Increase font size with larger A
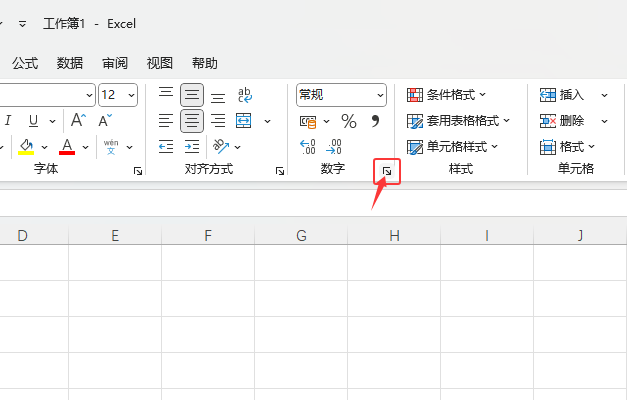 (x=78, y=120)
